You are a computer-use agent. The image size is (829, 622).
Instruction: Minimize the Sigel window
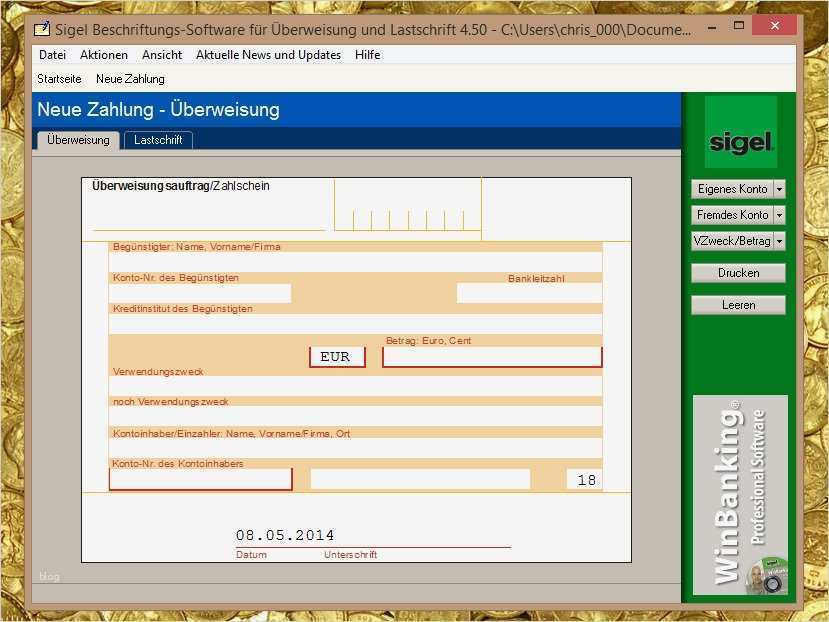712,26
